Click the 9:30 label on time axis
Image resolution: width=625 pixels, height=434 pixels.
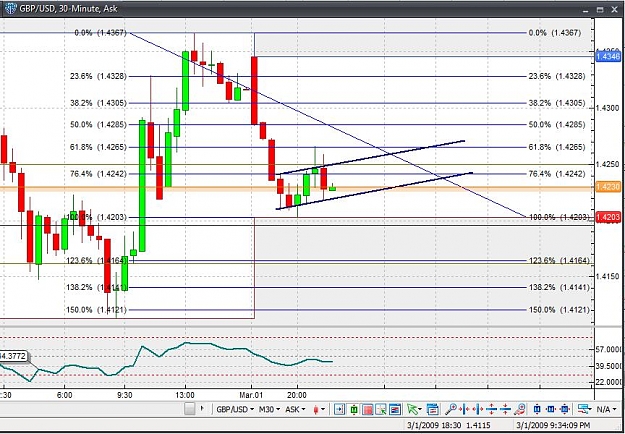tap(125, 395)
